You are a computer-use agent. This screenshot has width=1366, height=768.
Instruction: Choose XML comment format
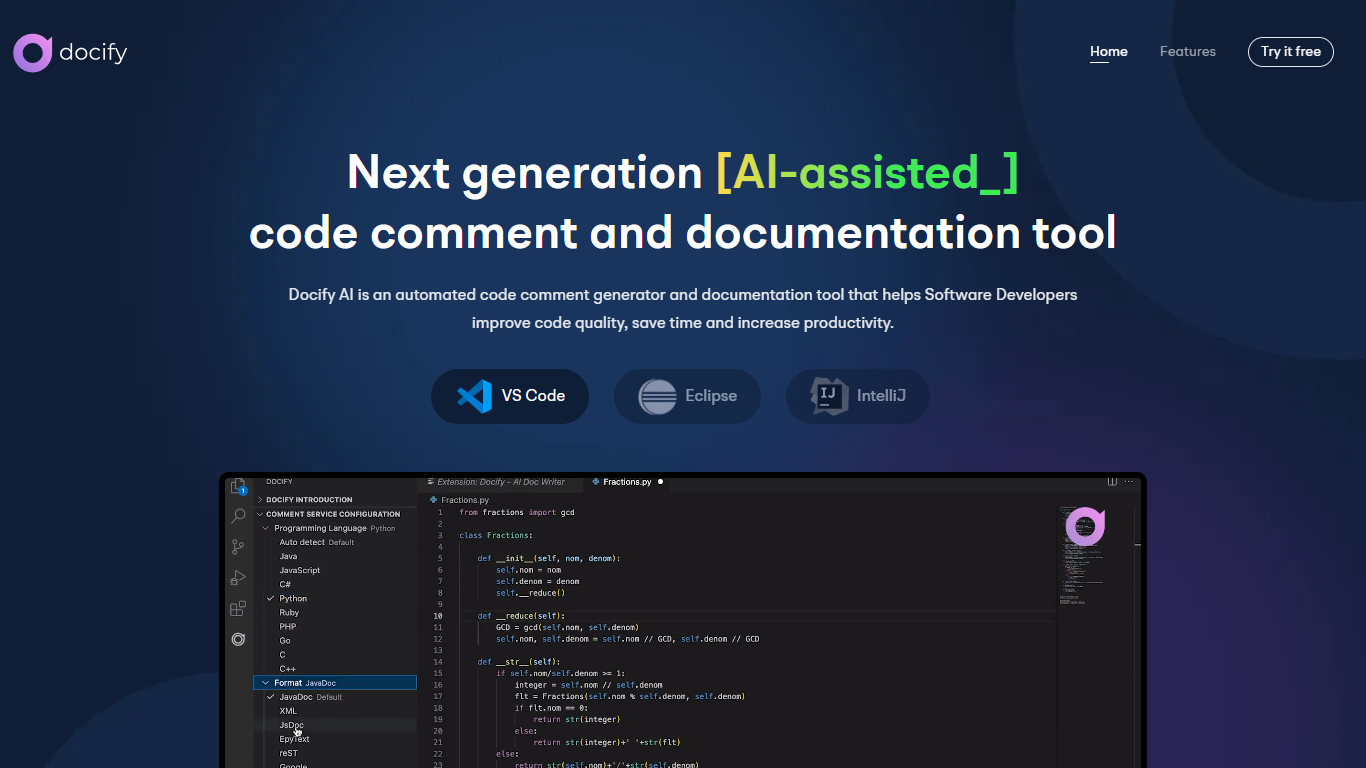pyautogui.click(x=288, y=711)
